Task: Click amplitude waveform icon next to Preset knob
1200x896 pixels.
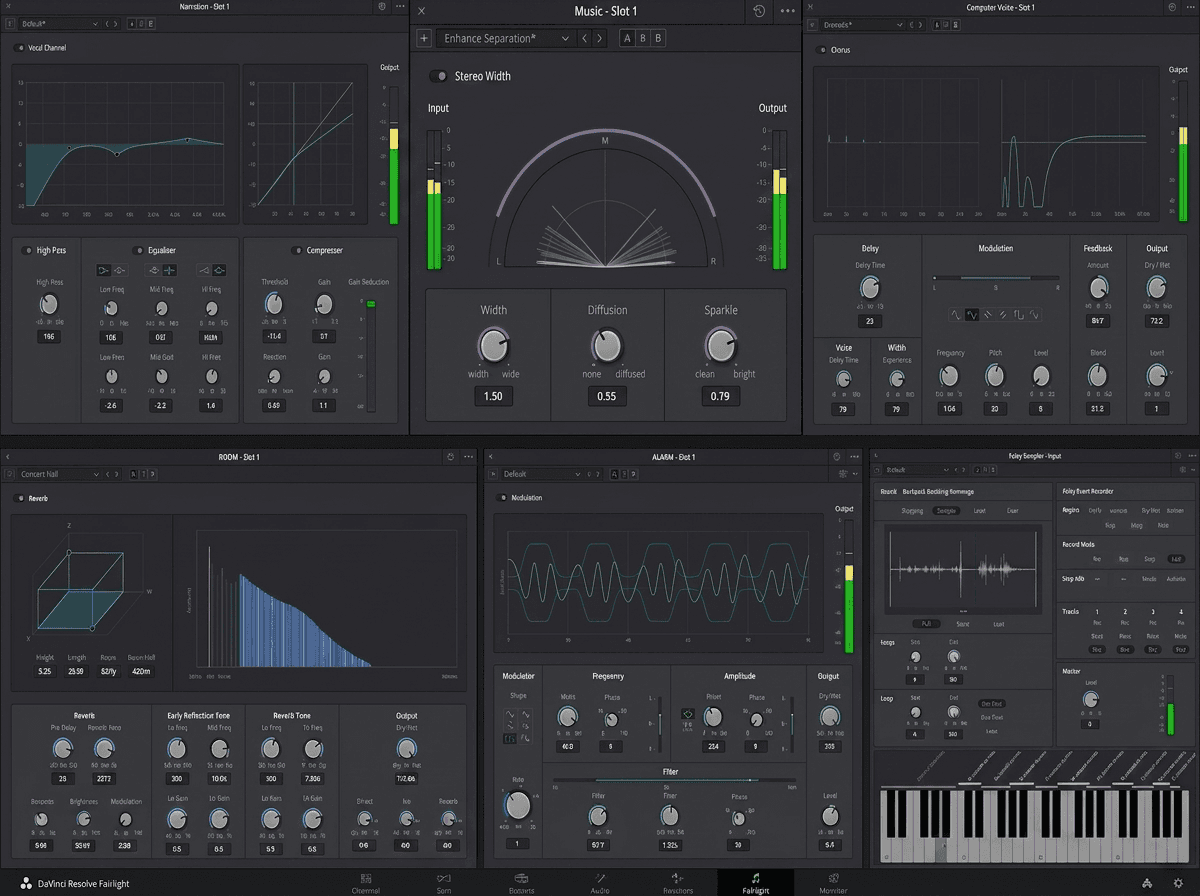Action: tap(687, 714)
